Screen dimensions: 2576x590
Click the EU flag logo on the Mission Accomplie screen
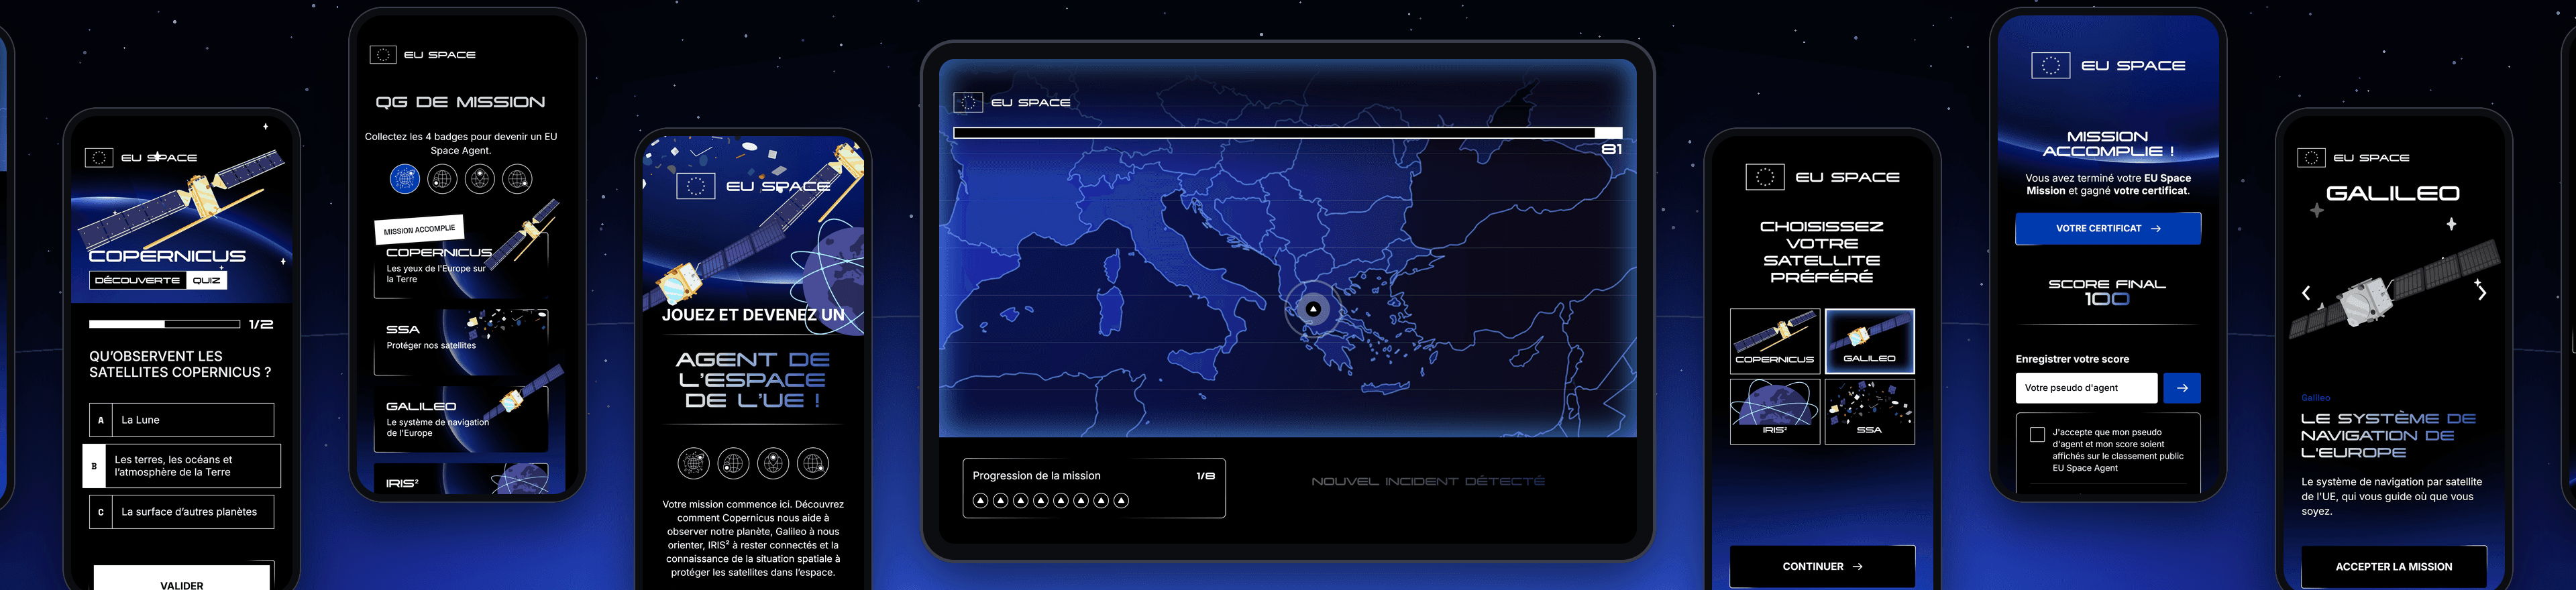(x=2051, y=66)
